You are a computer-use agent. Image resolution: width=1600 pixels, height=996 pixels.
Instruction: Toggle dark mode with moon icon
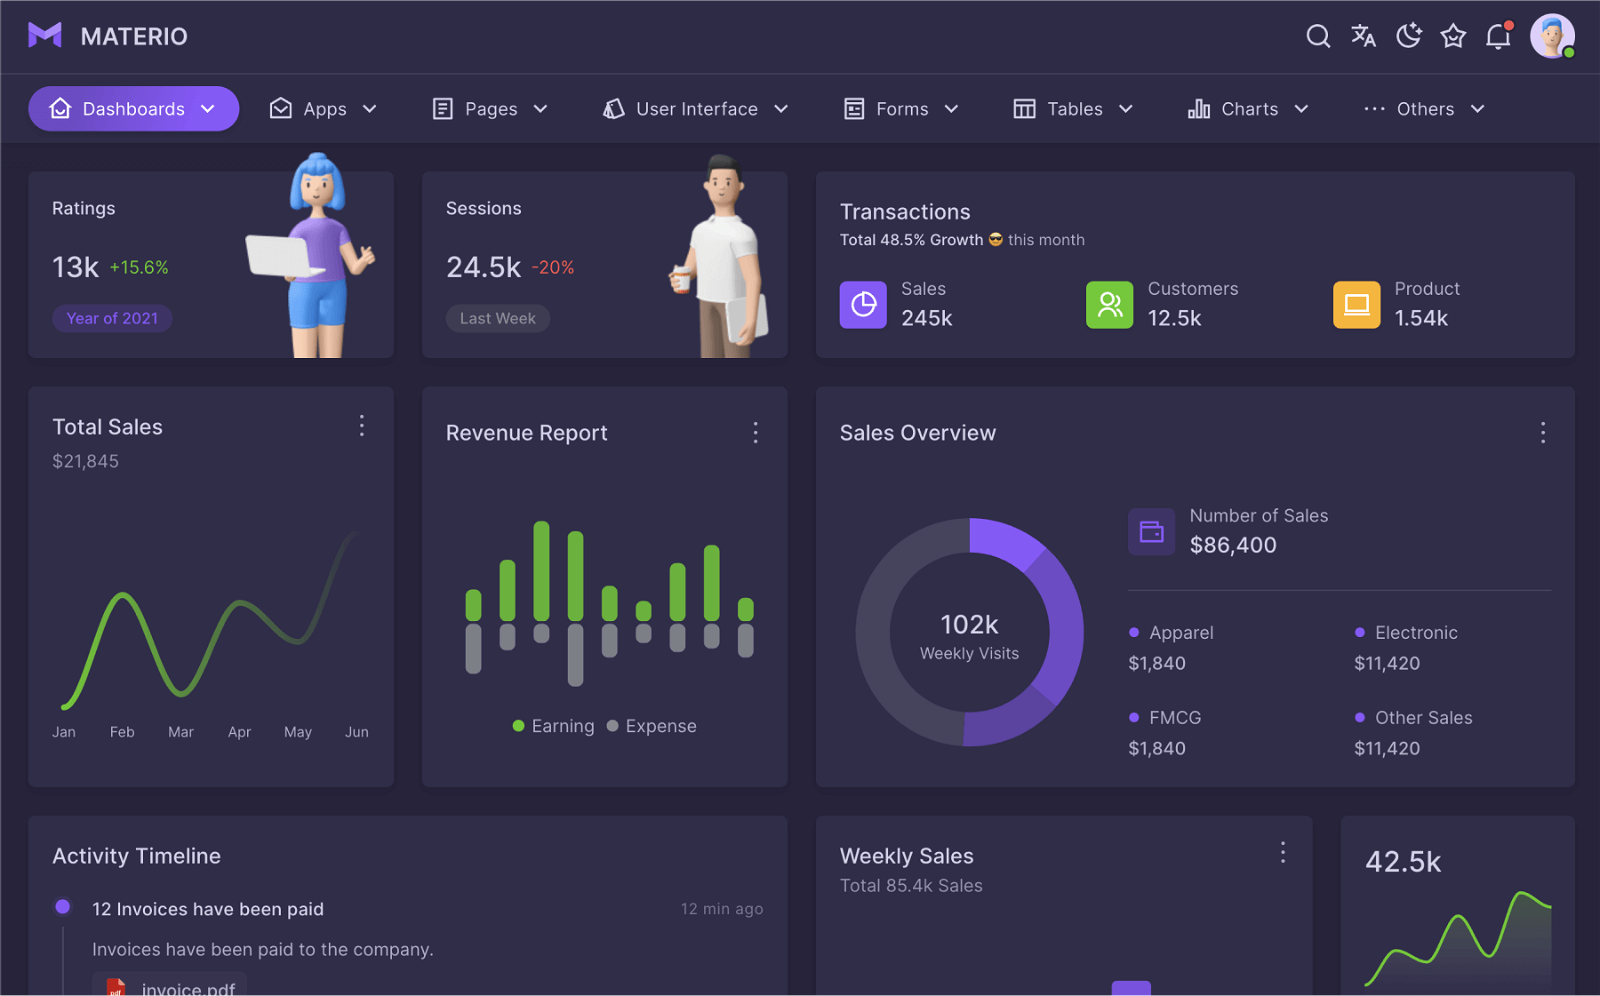(x=1408, y=37)
